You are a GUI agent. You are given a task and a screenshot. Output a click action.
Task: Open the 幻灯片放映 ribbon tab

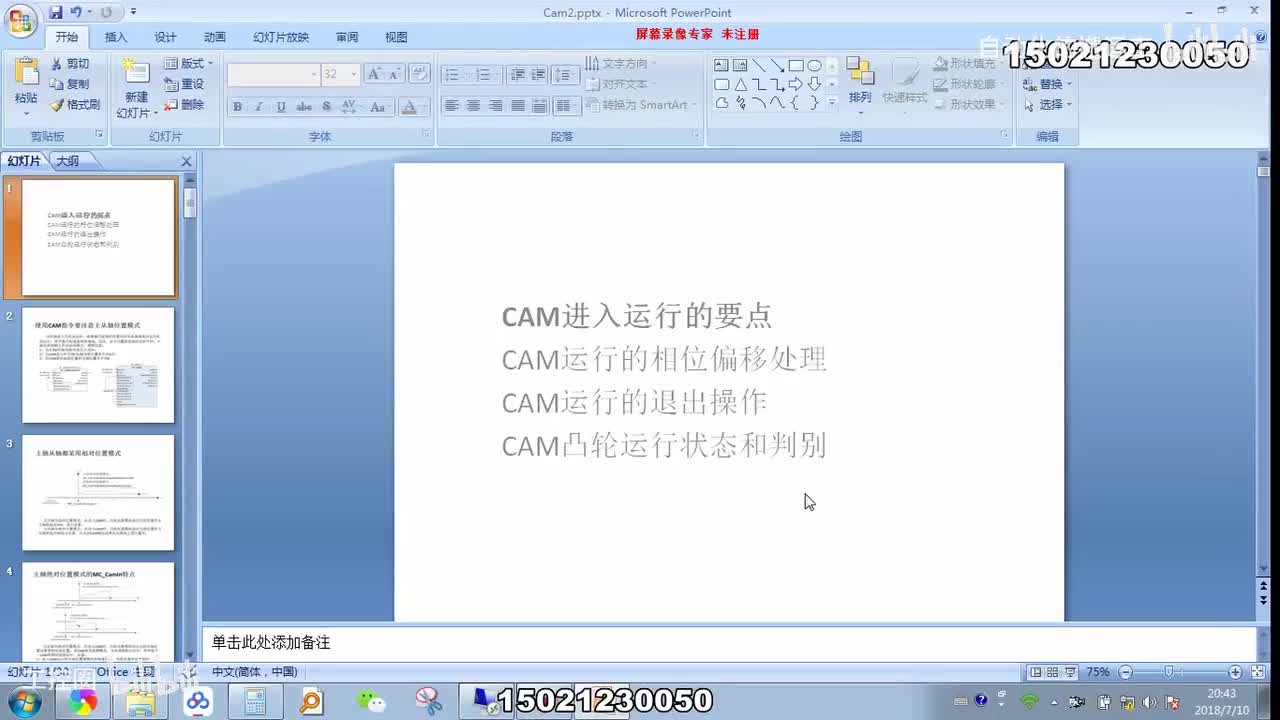click(x=281, y=37)
